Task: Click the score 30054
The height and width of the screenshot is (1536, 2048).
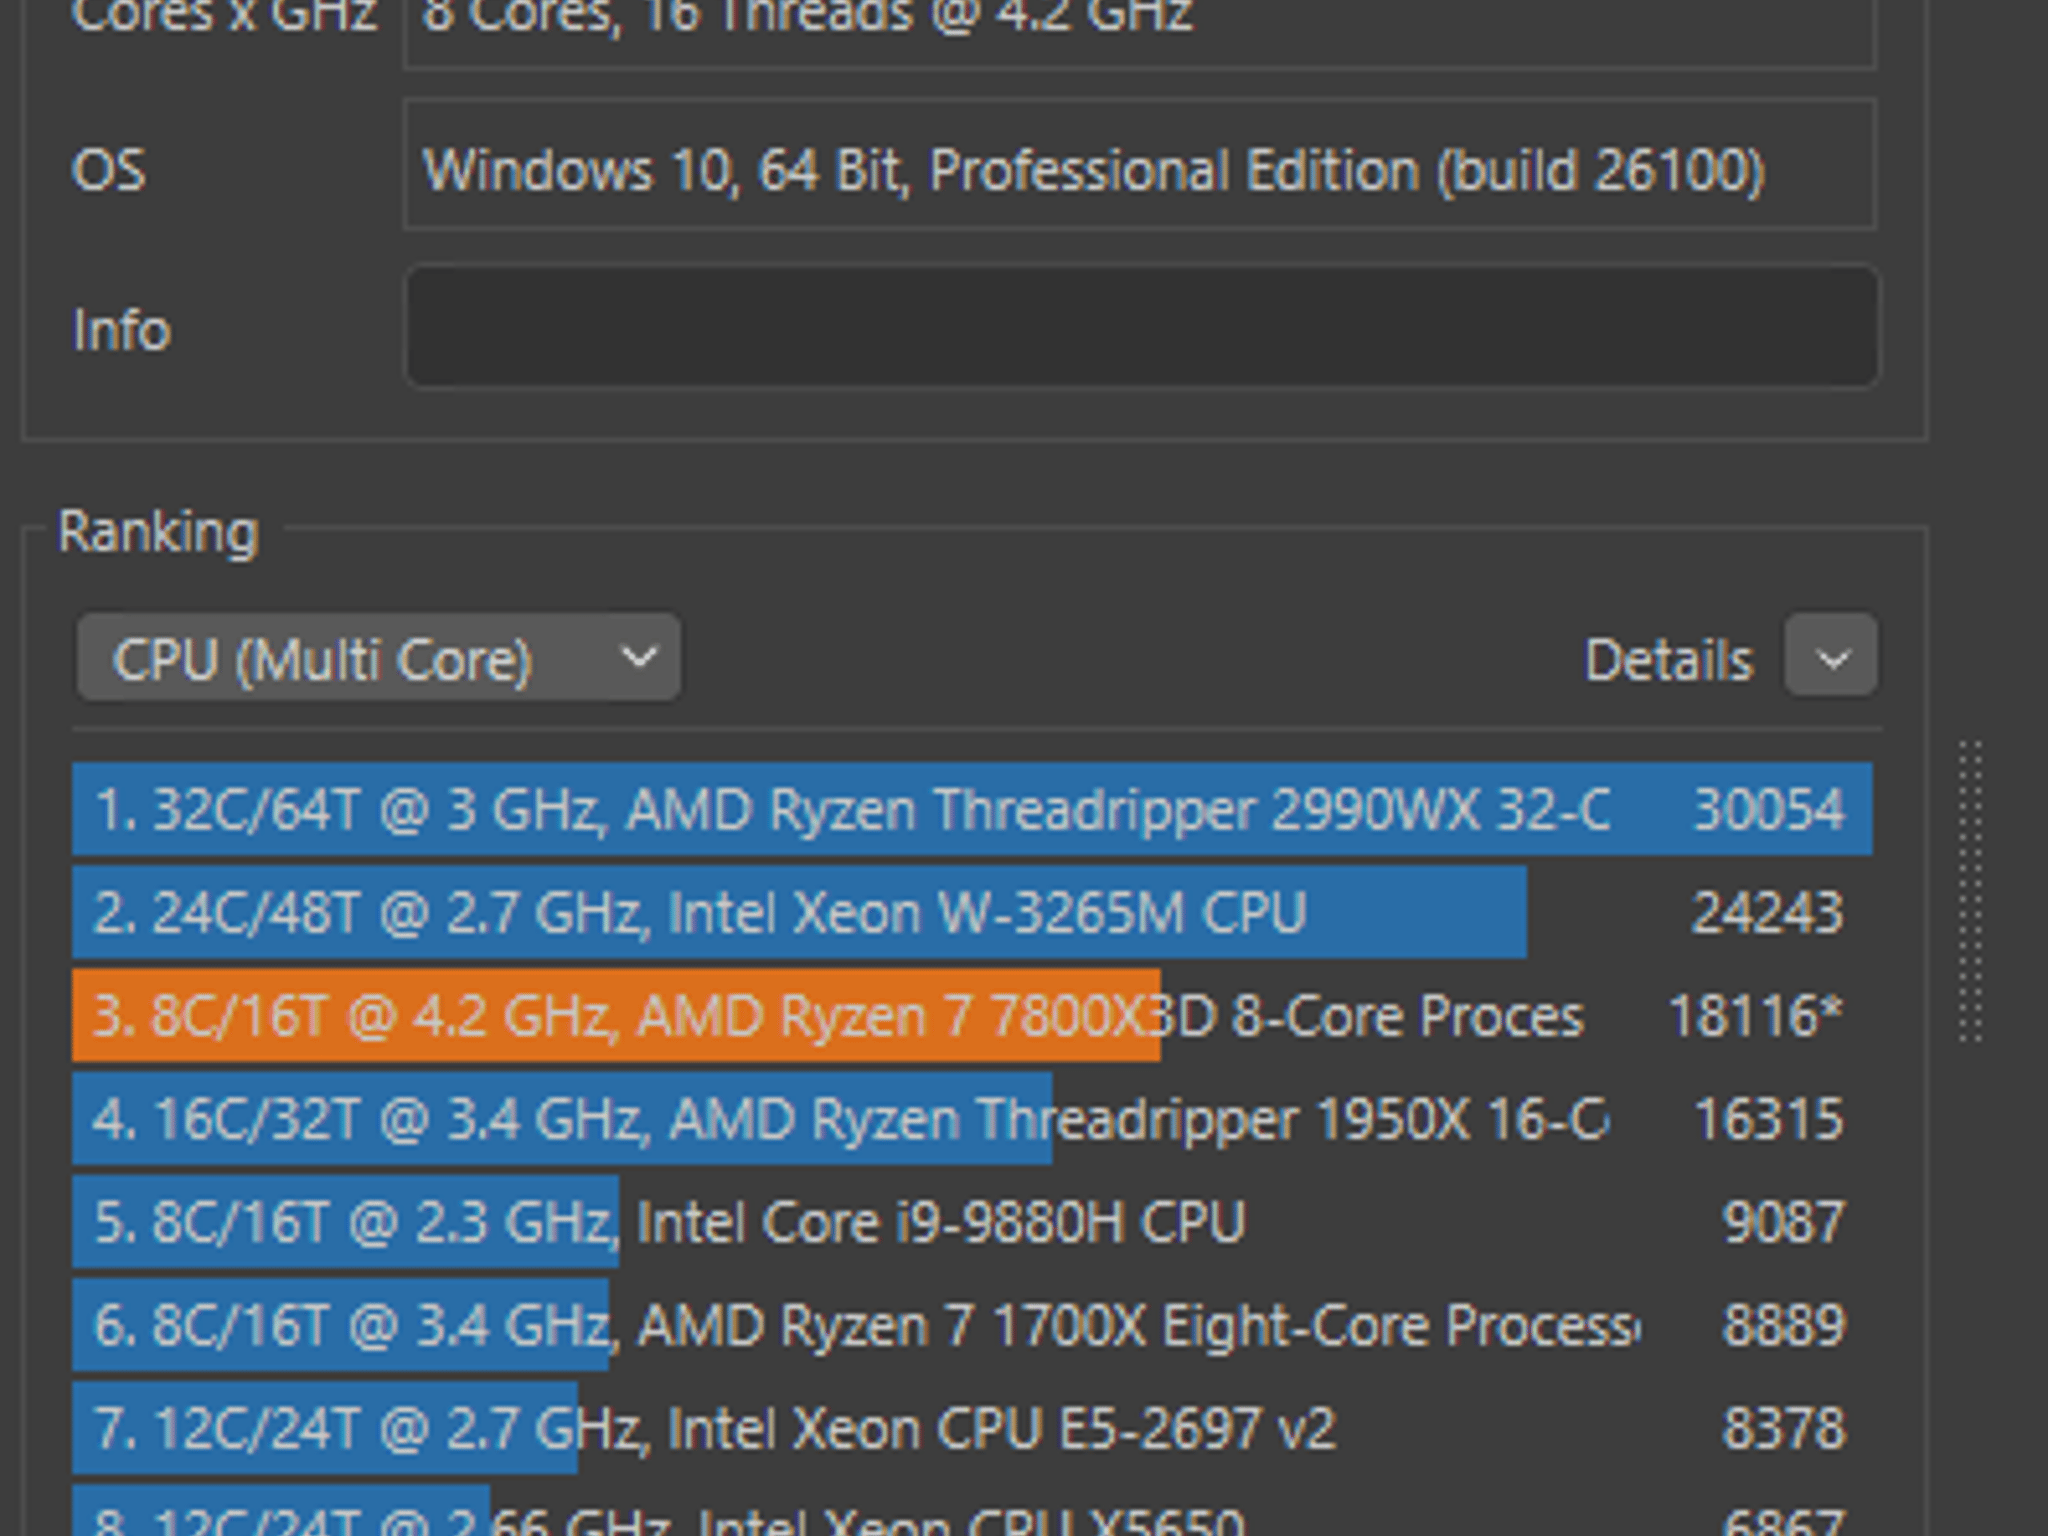Action: pyautogui.click(x=1768, y=809)
